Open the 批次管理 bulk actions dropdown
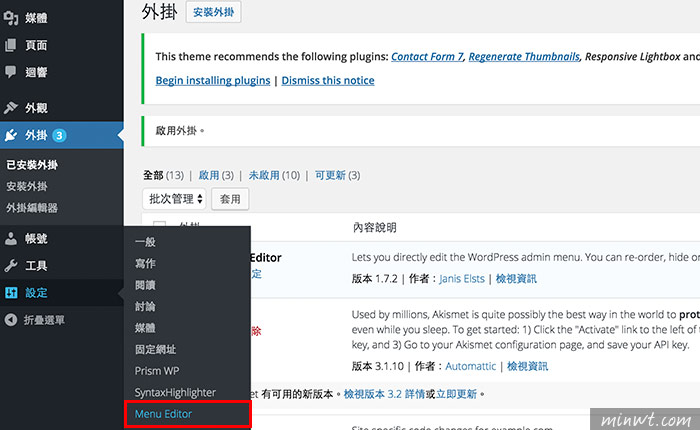The image size is (700, 430). click(x=174, y=199)
